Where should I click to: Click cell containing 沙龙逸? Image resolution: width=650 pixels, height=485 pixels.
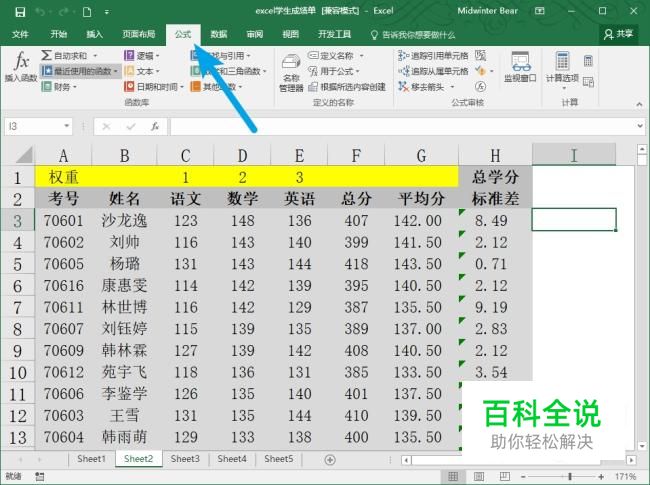point(124,221)
